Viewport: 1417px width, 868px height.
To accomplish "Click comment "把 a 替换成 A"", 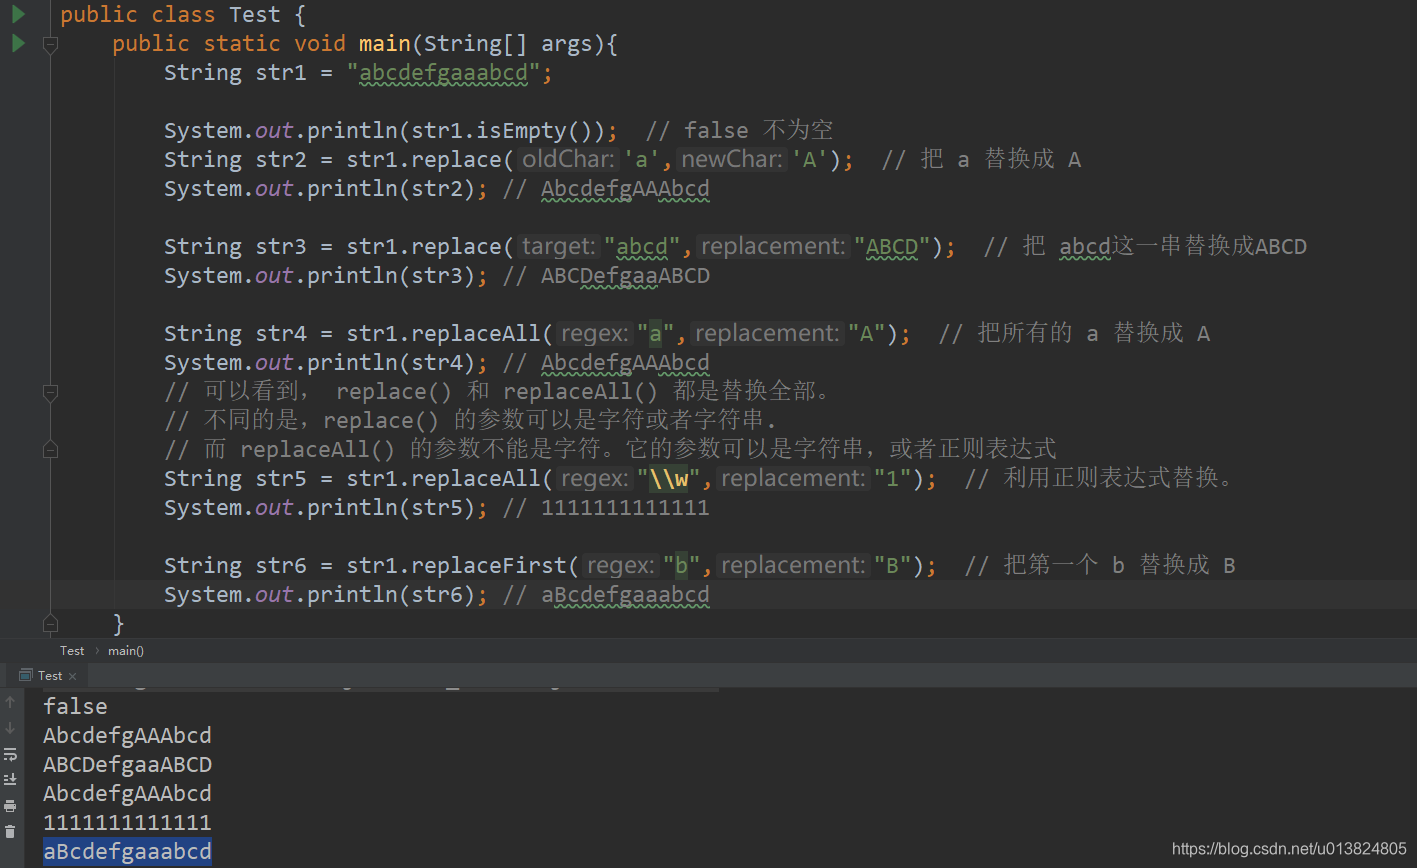I will [1001, 160].
